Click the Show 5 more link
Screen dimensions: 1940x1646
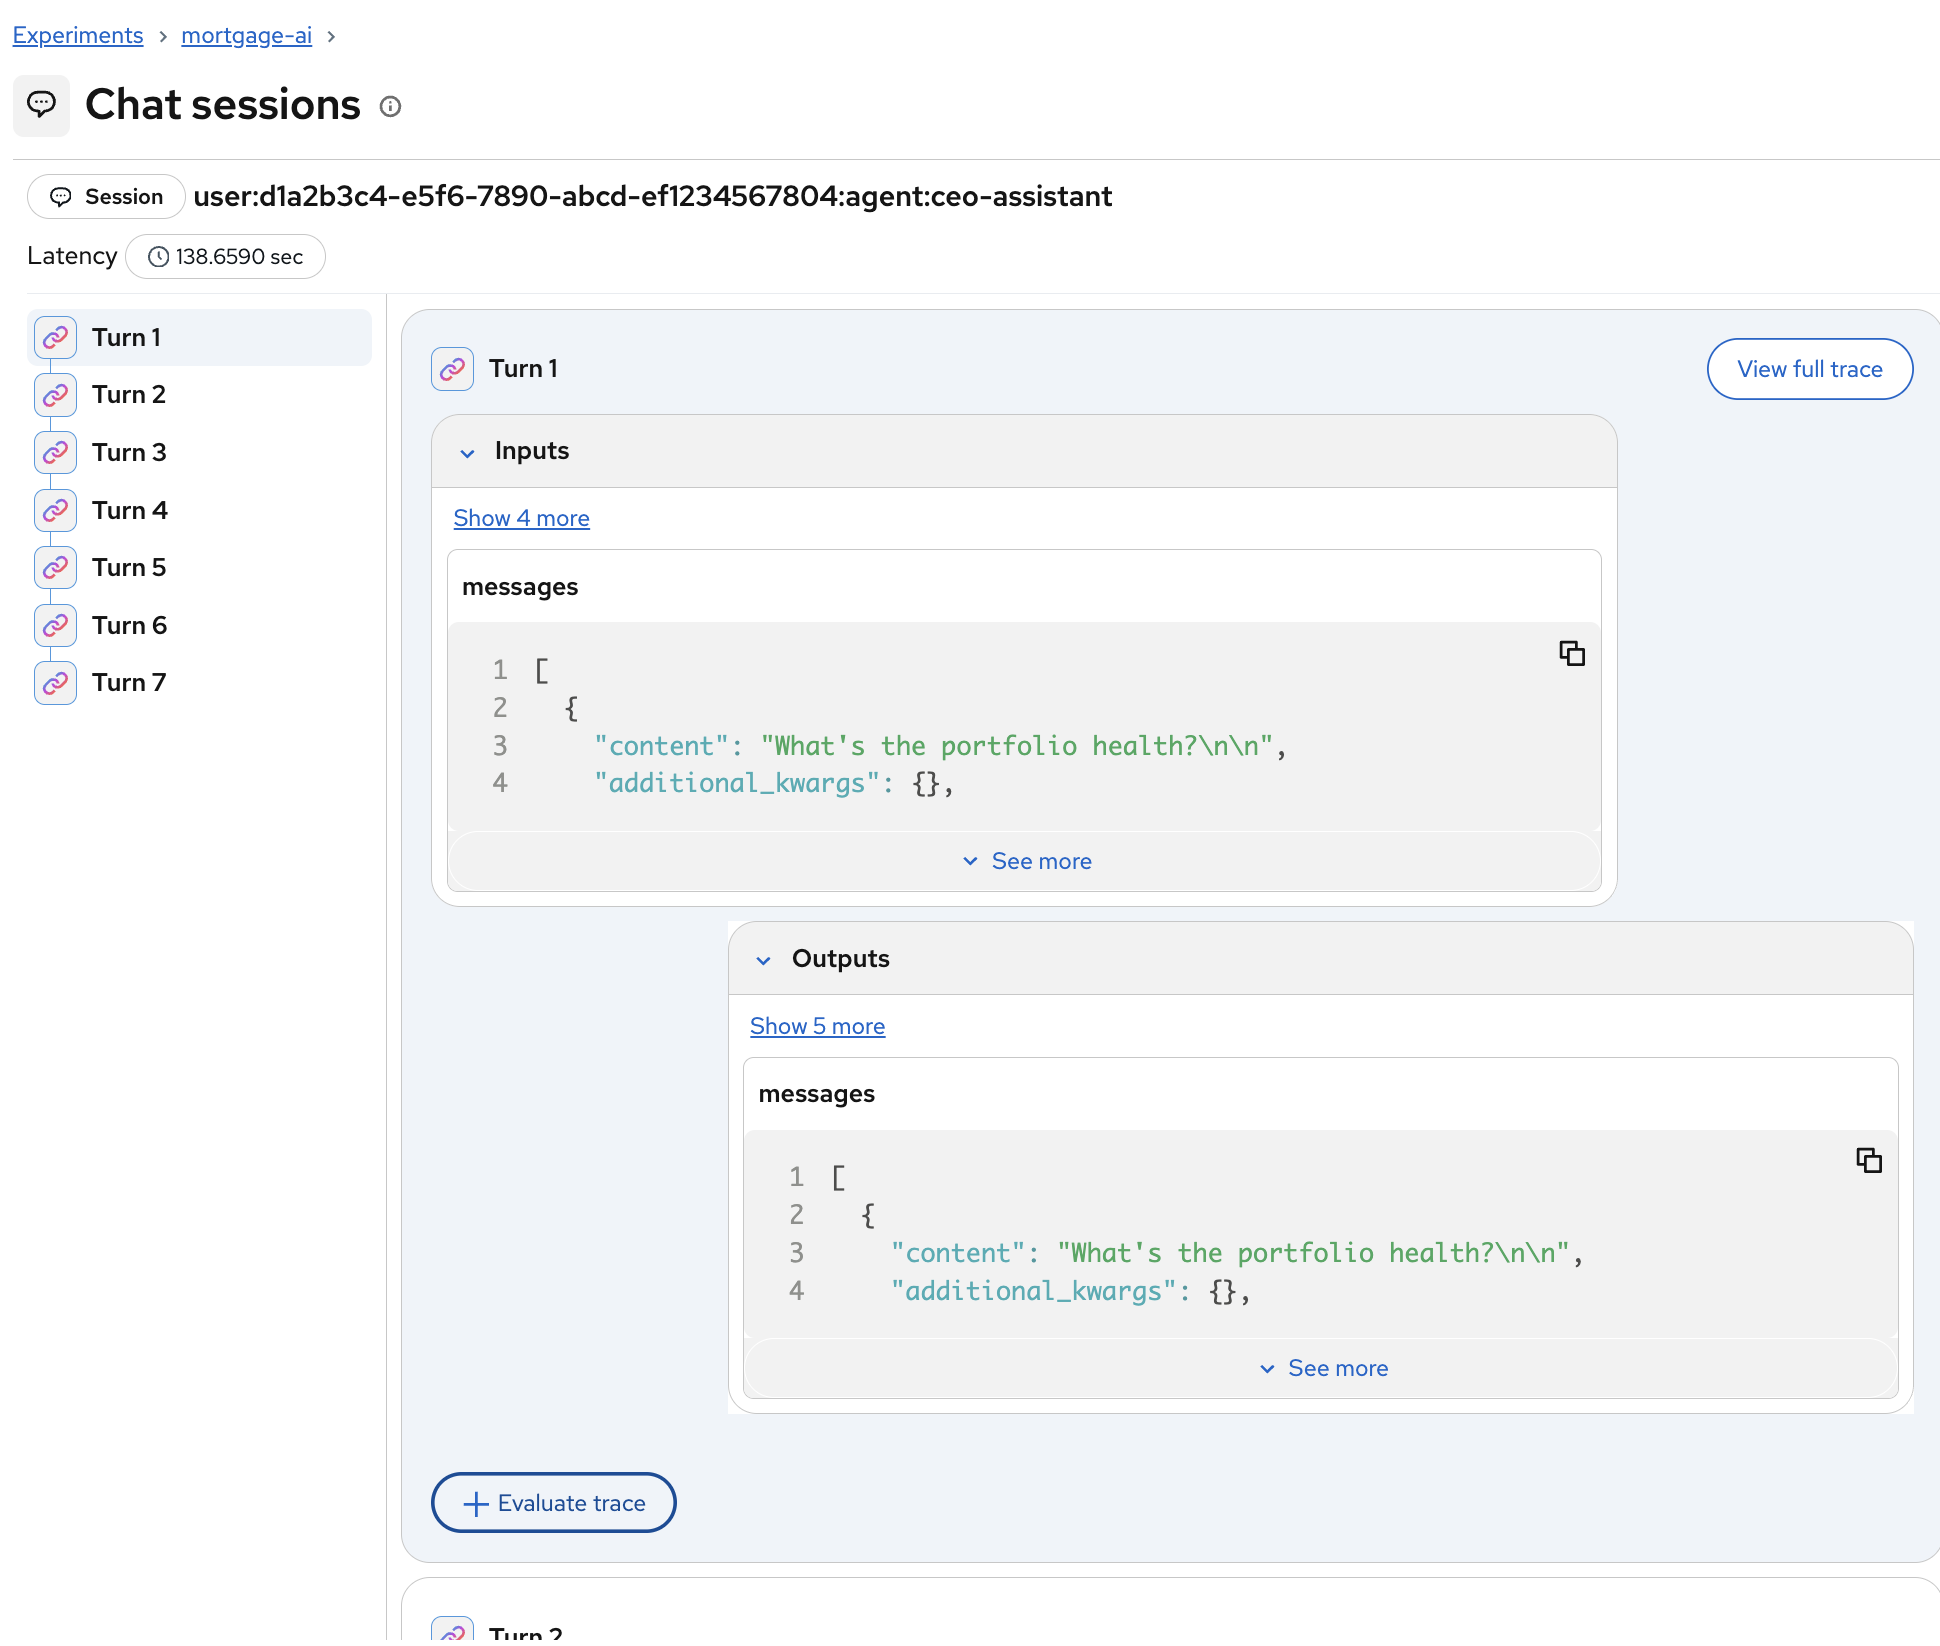(817, 1026)
